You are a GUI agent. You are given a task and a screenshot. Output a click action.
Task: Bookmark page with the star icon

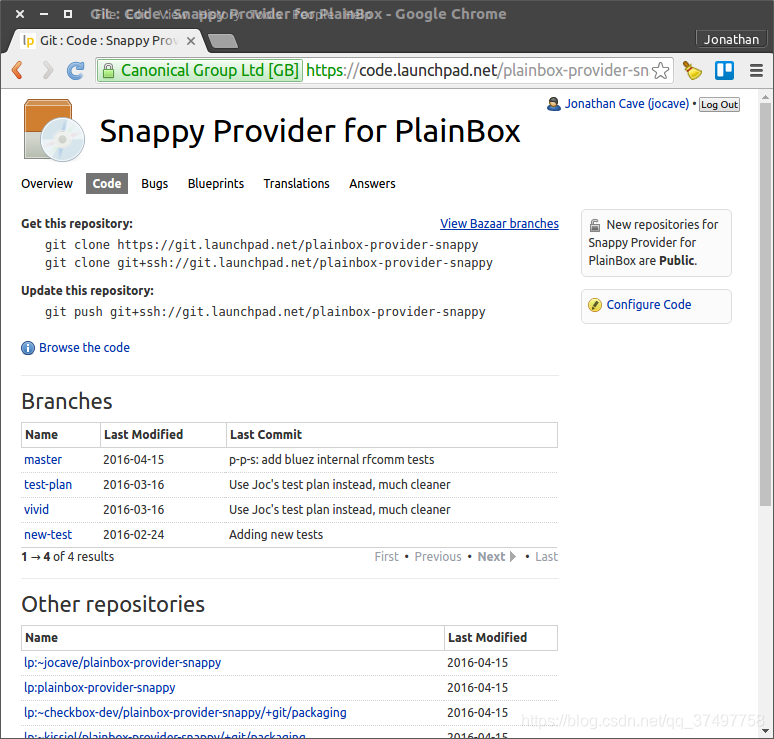click(x=660, y=71)
